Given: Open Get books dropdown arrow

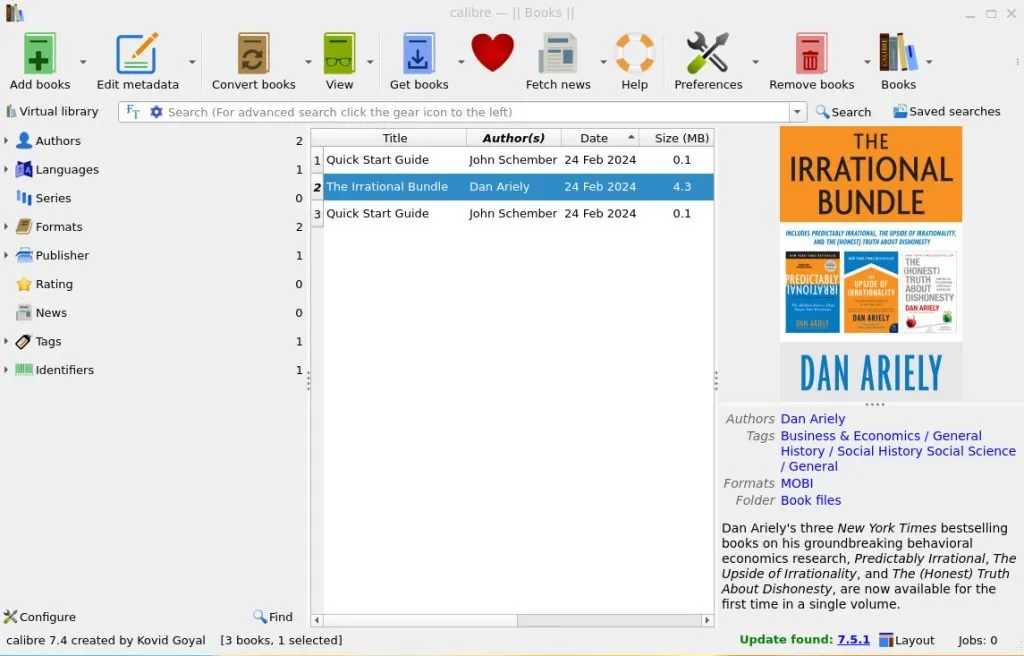Looking at the screenshot, I should [x=461, y=62].
